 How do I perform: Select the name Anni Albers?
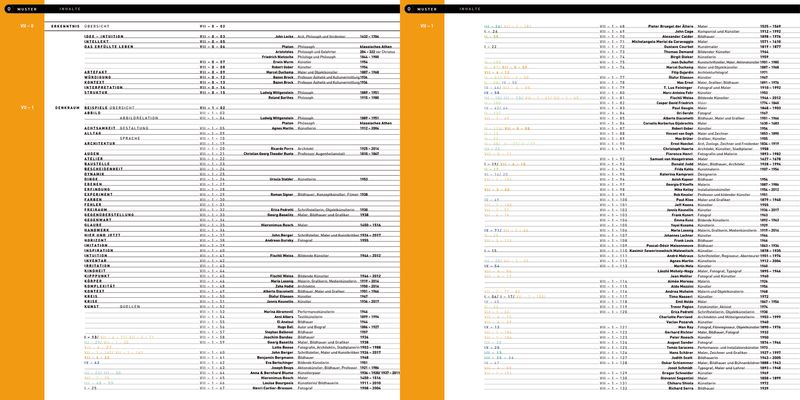285,317
